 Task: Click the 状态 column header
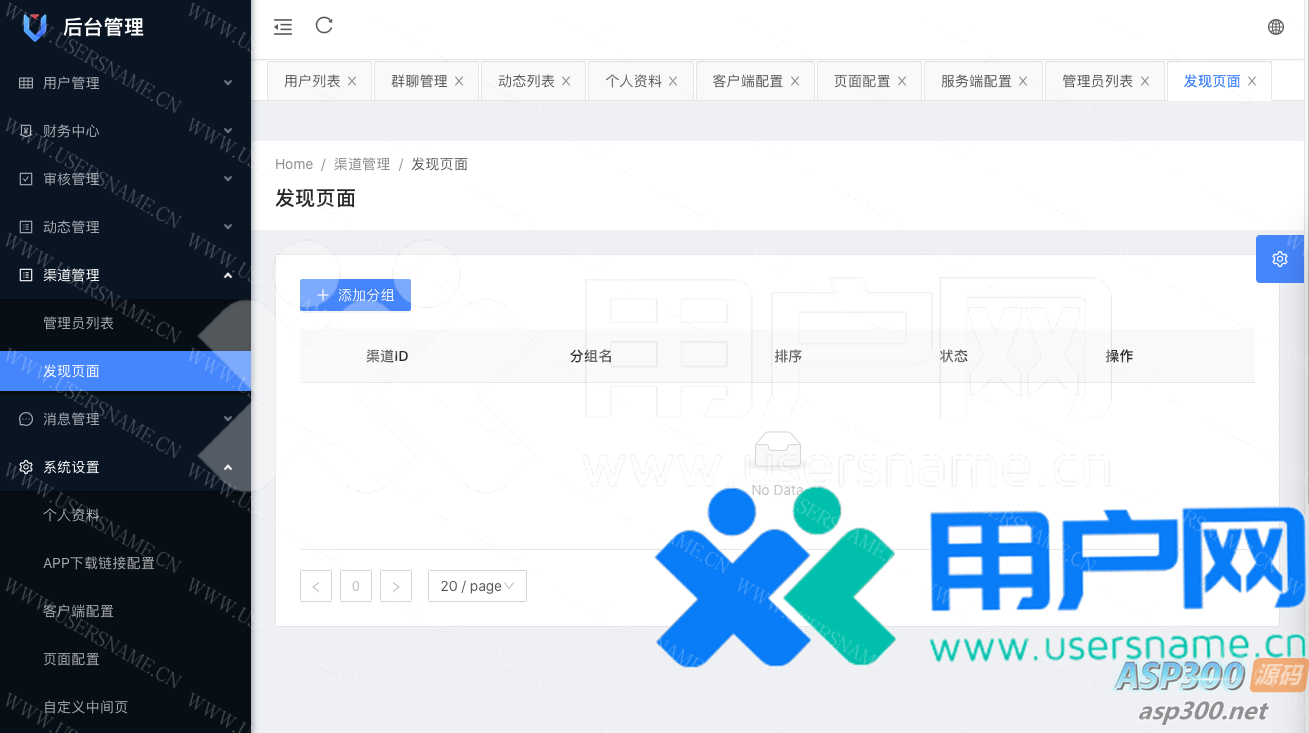click(x=954, y=356)
